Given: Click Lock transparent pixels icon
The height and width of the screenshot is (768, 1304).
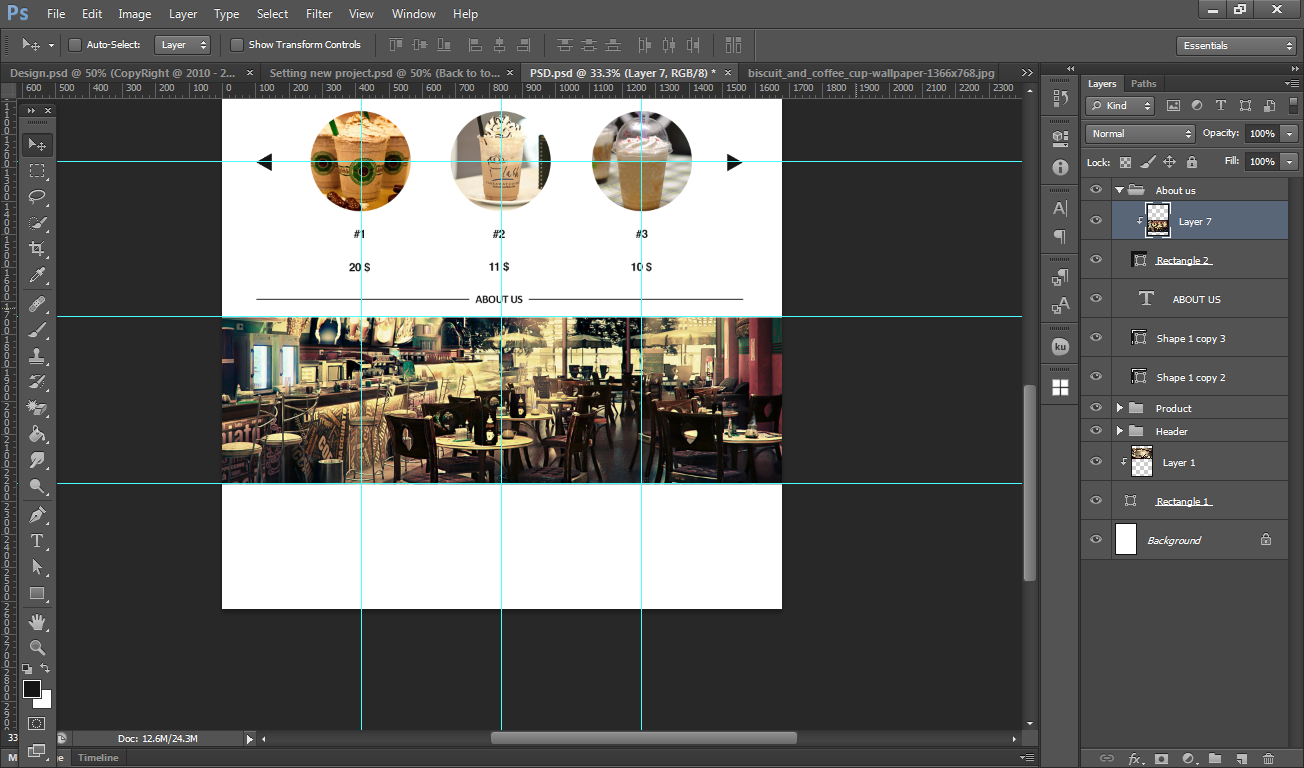Looking at the screenshot, I should pos(1125,162).
